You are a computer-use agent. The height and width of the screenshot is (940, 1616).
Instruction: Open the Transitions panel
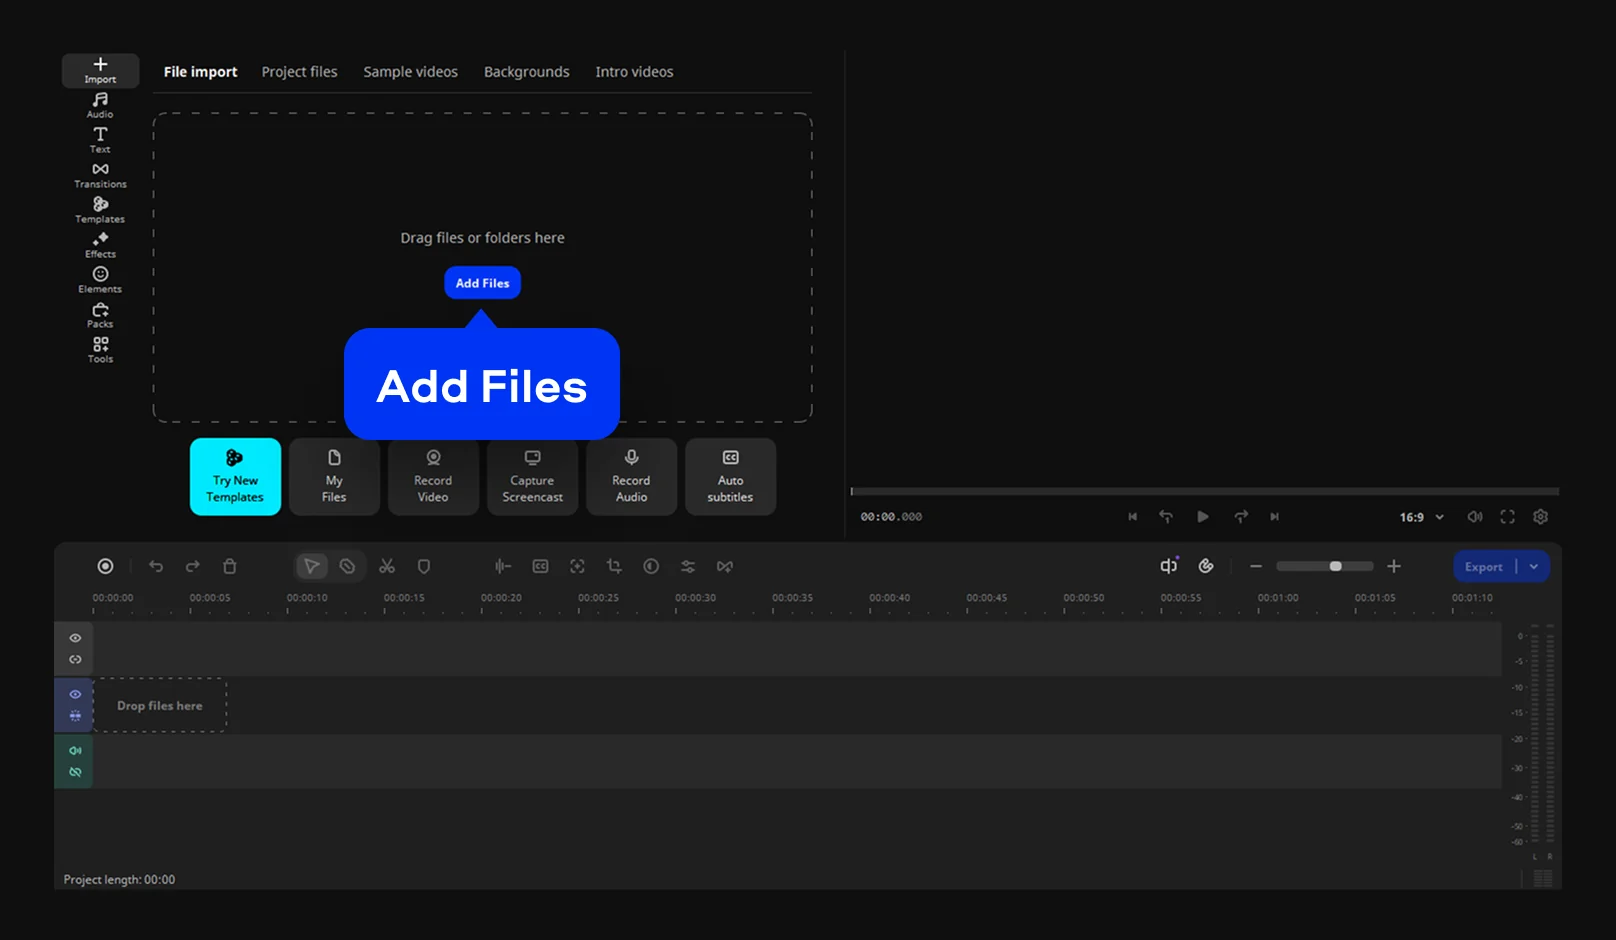point(100,175)
